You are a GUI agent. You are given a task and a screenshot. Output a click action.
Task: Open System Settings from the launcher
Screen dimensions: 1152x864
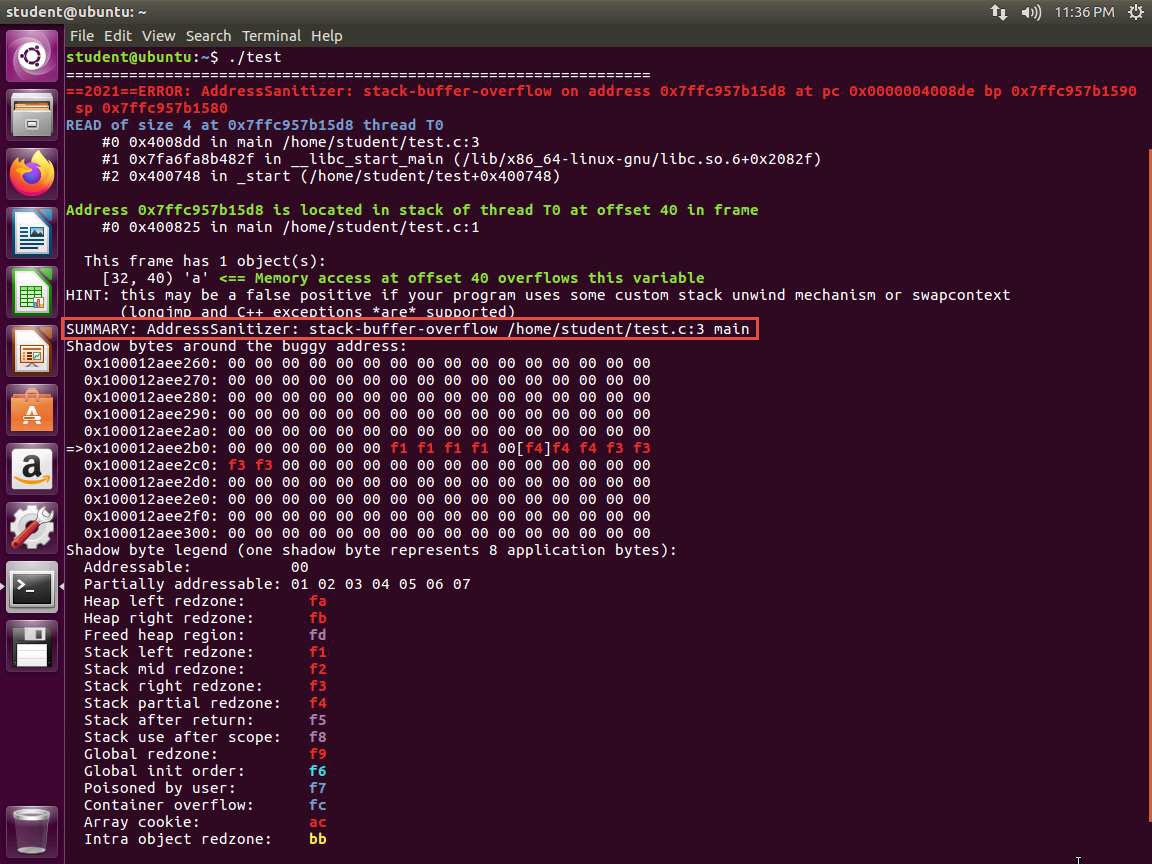[x=32, y=529]
